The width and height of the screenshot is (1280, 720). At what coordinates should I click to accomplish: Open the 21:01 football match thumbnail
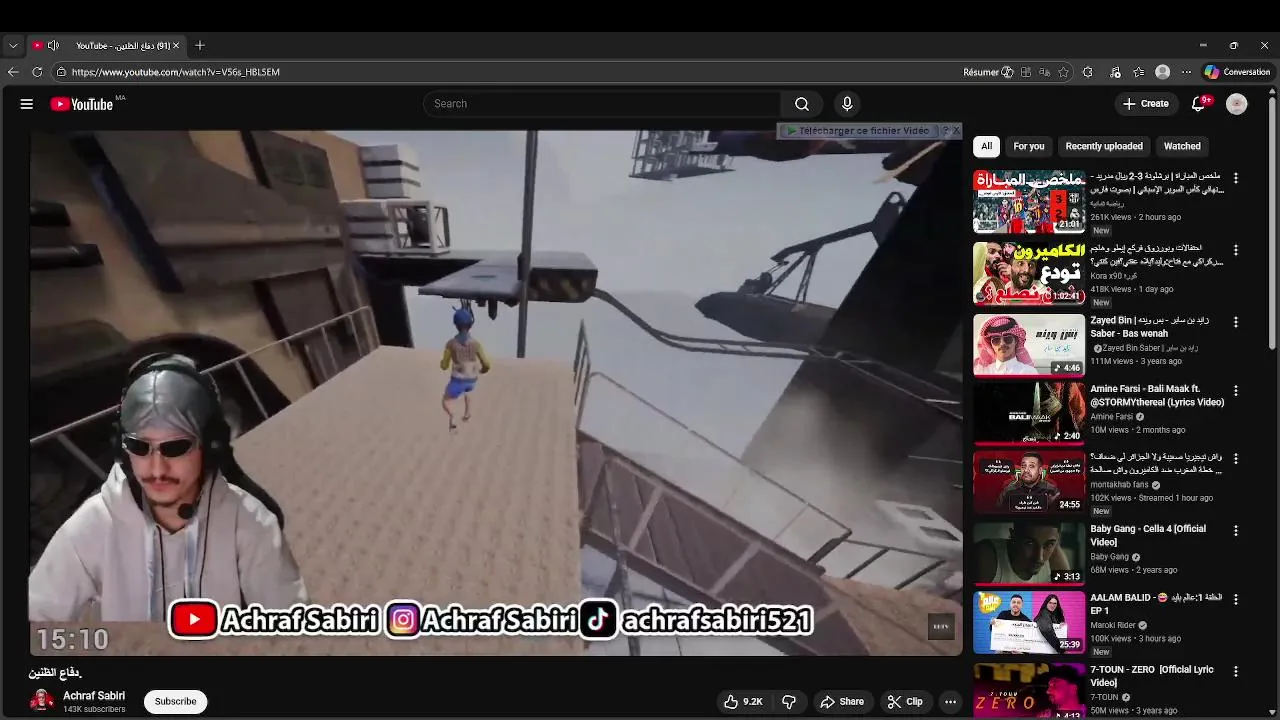(x=1029, y=201)
